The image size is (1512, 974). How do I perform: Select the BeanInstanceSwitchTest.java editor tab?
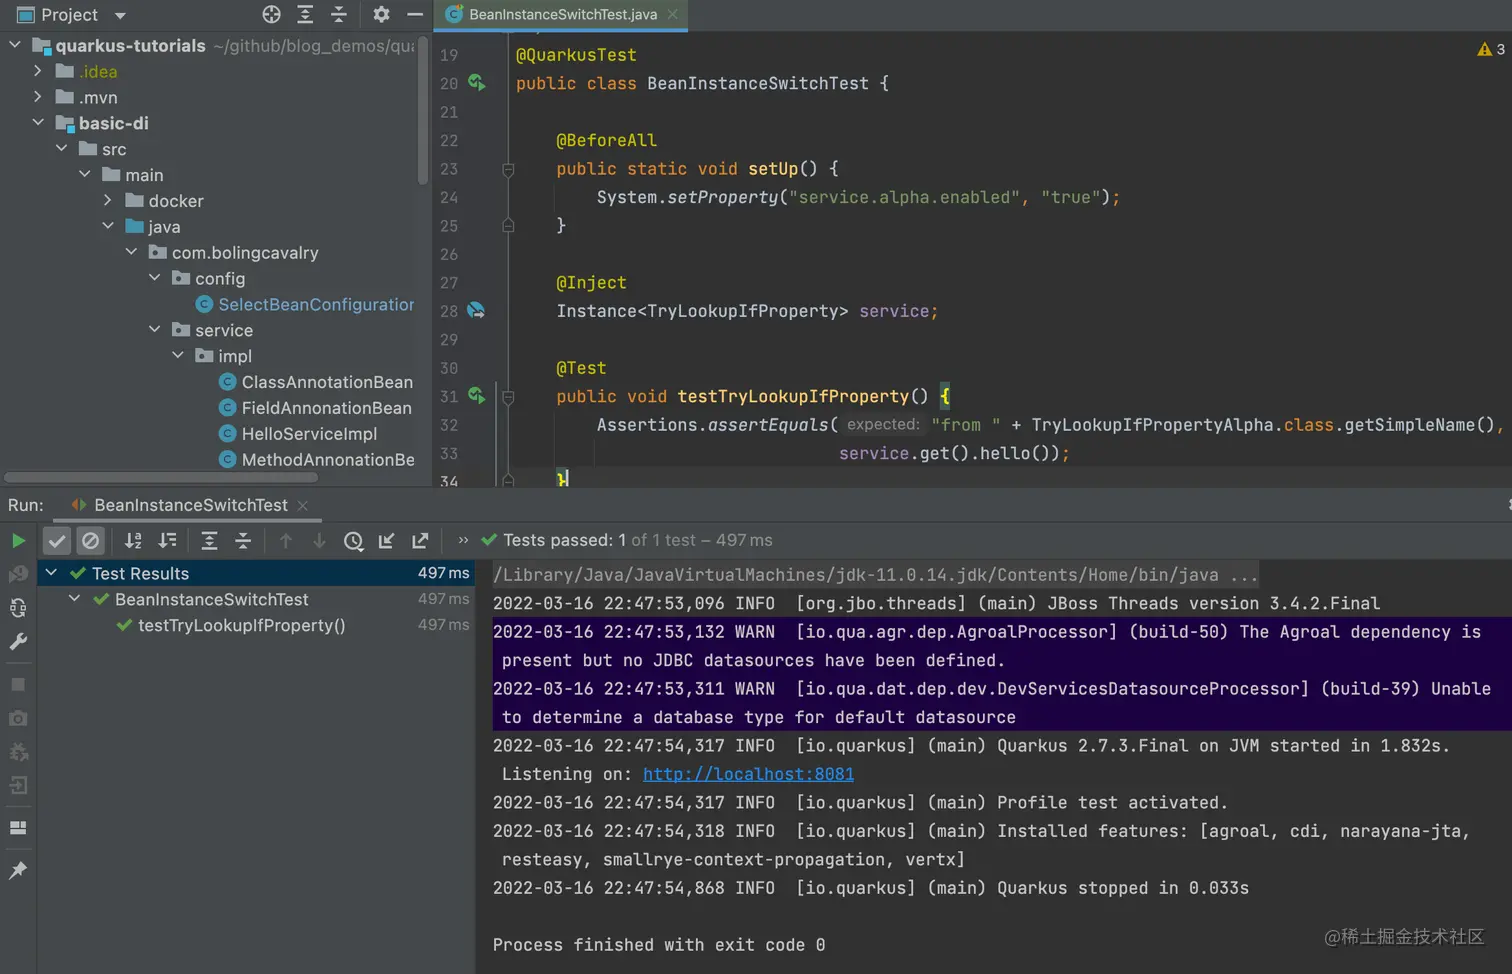pos(562,14)
